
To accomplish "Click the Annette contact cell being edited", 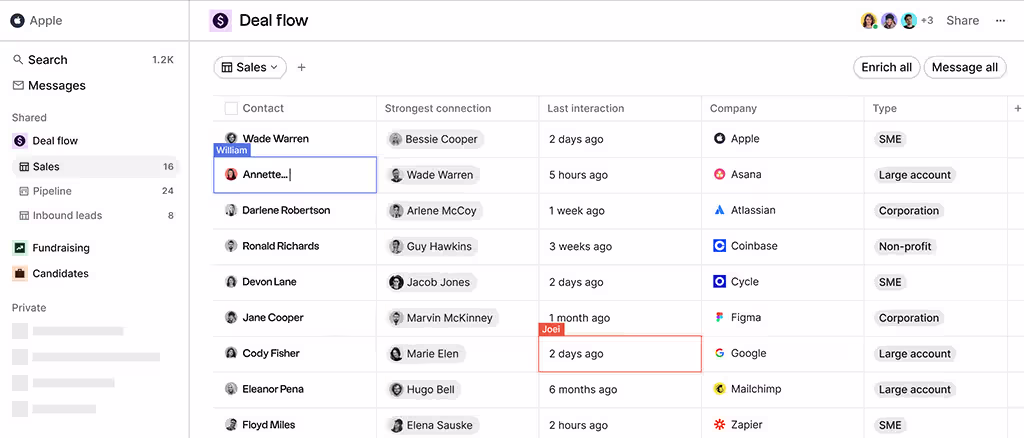I will coord(295,175).
